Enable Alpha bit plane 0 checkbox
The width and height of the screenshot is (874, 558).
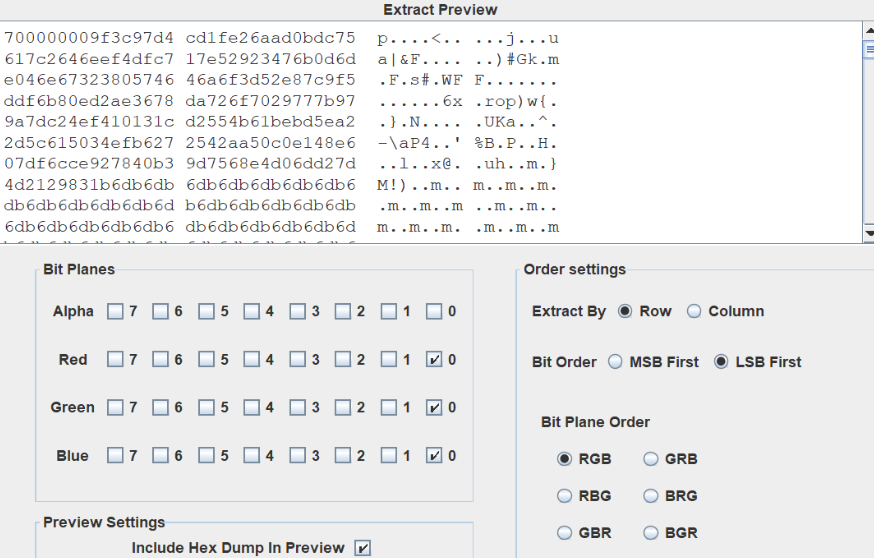434,311
